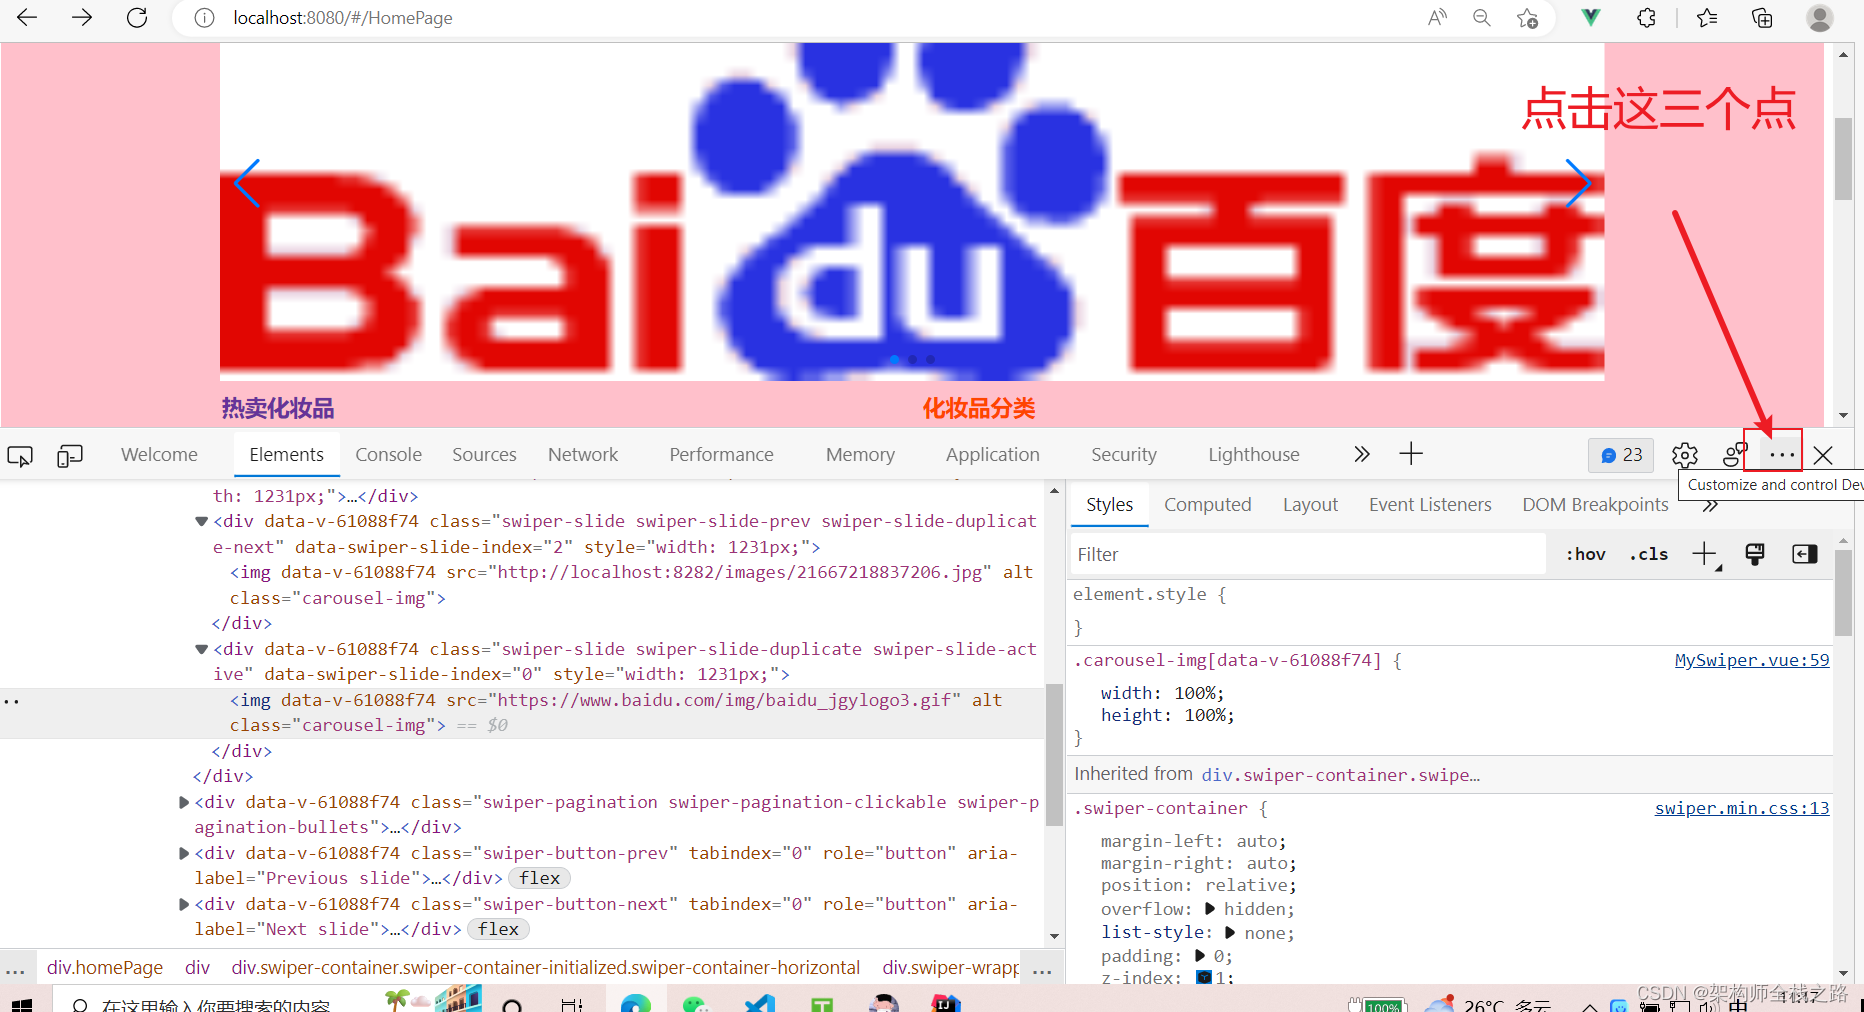The width and height of the screenshot is (1864, 1012).
Task: Toggle flex overlay badge on swiper-button-next
Action: [499, 929]
